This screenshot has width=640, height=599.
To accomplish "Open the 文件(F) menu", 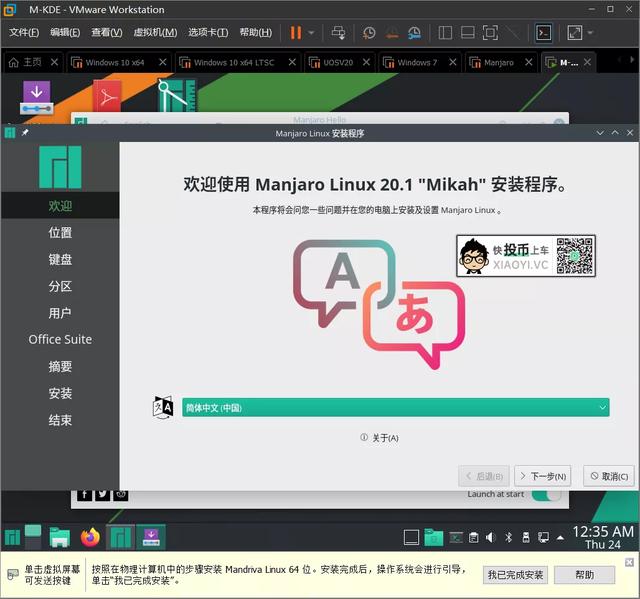I will point(24,32).
